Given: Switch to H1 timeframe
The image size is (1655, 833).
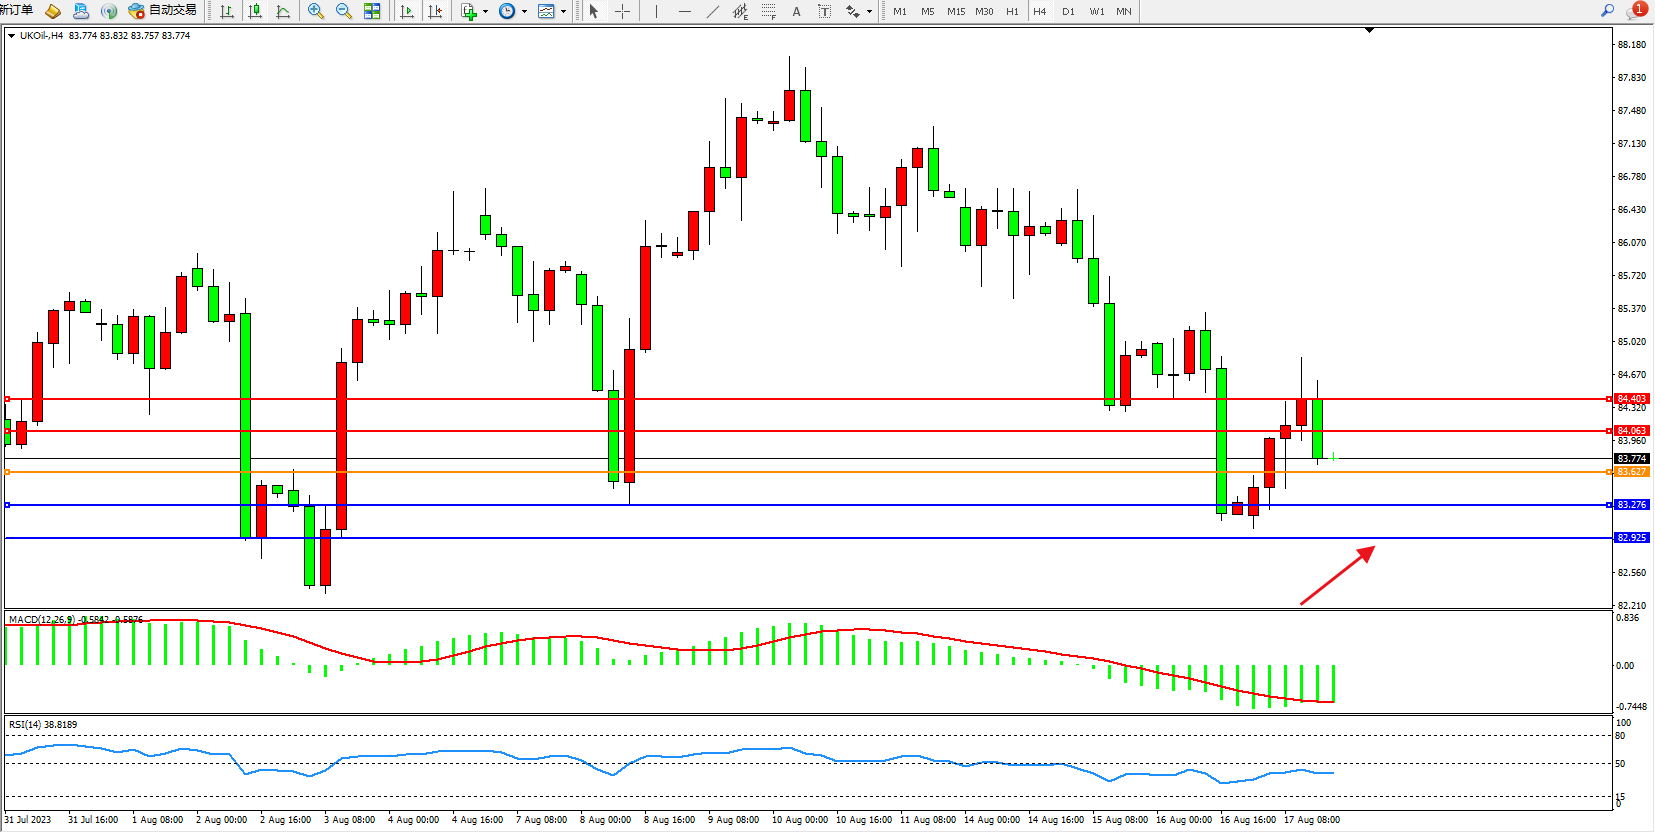Looking at the screenshot, I should 1012,11.
